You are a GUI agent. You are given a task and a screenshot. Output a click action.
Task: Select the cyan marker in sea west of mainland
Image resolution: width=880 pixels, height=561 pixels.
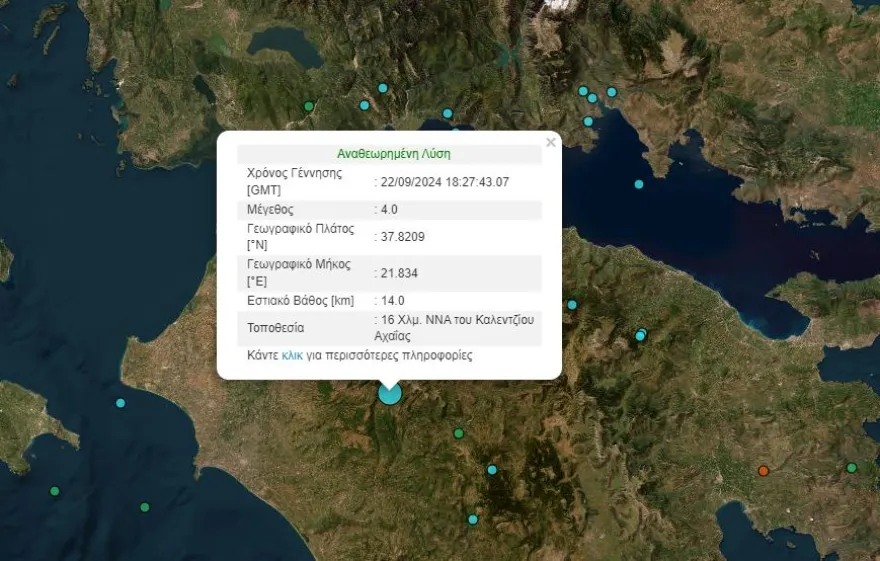(120, 403)
